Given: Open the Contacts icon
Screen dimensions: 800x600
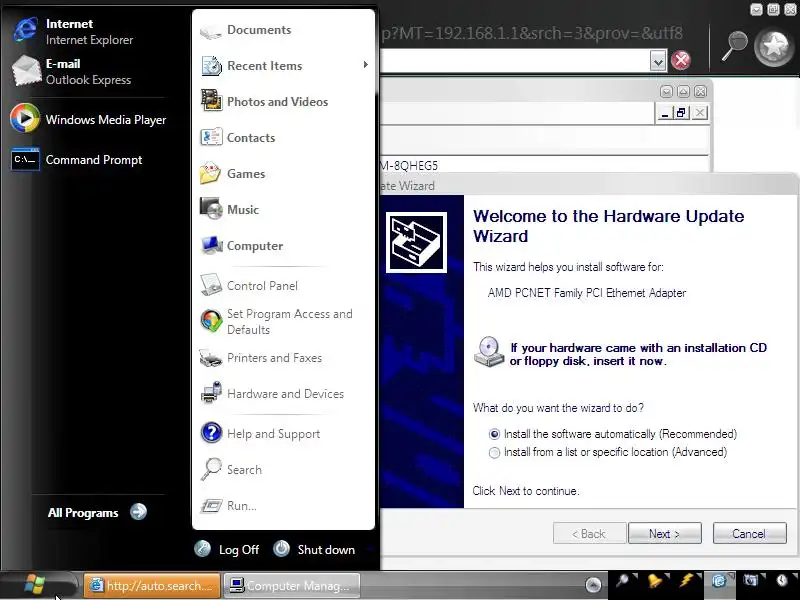Looking at the screenshot, I should pos(211,137).
